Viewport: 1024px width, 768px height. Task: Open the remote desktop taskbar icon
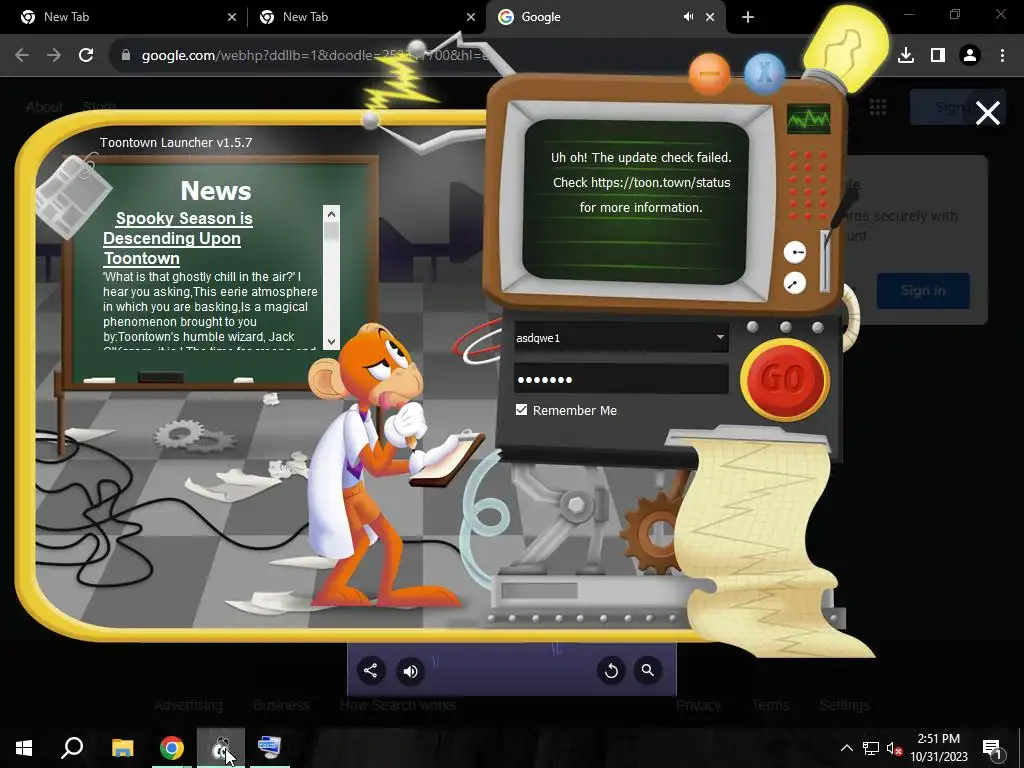[x=269, y=748]
